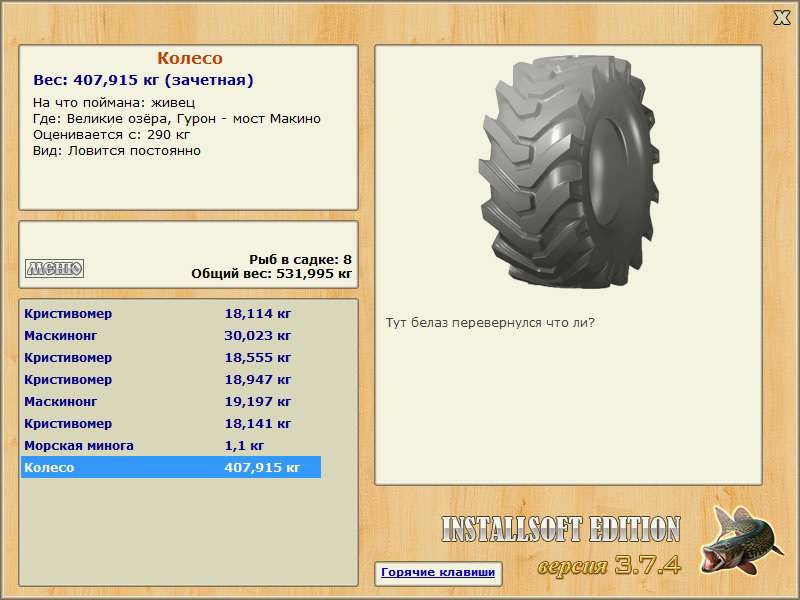Select the Кристивомер 18,141 кг row
Screen dimensions: 800x600
coord(171,423)
